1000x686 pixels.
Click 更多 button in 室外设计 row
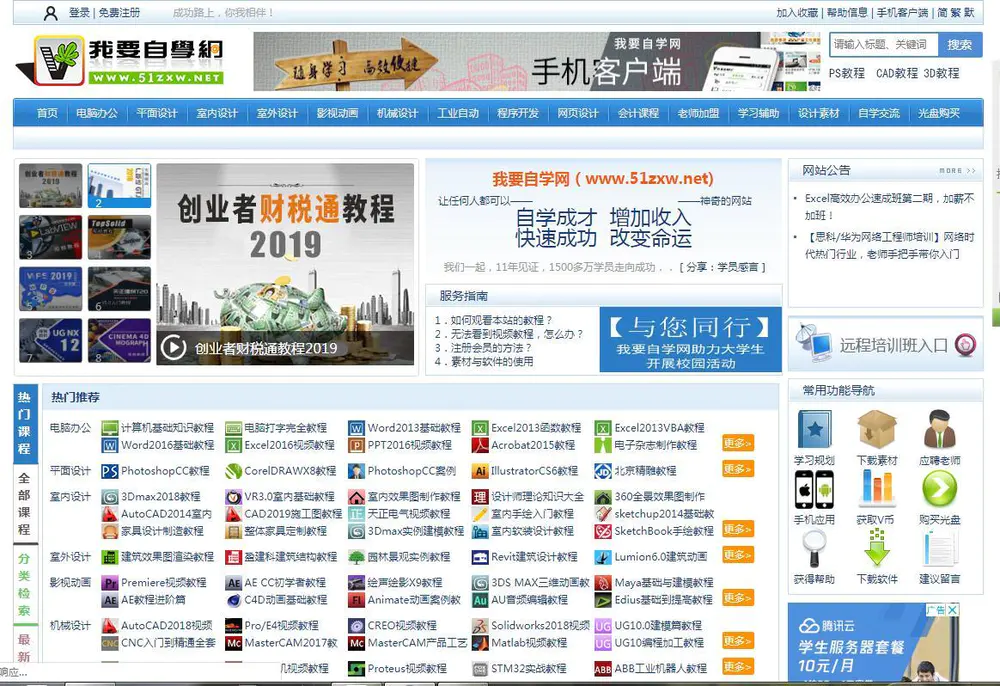(738, 555)
